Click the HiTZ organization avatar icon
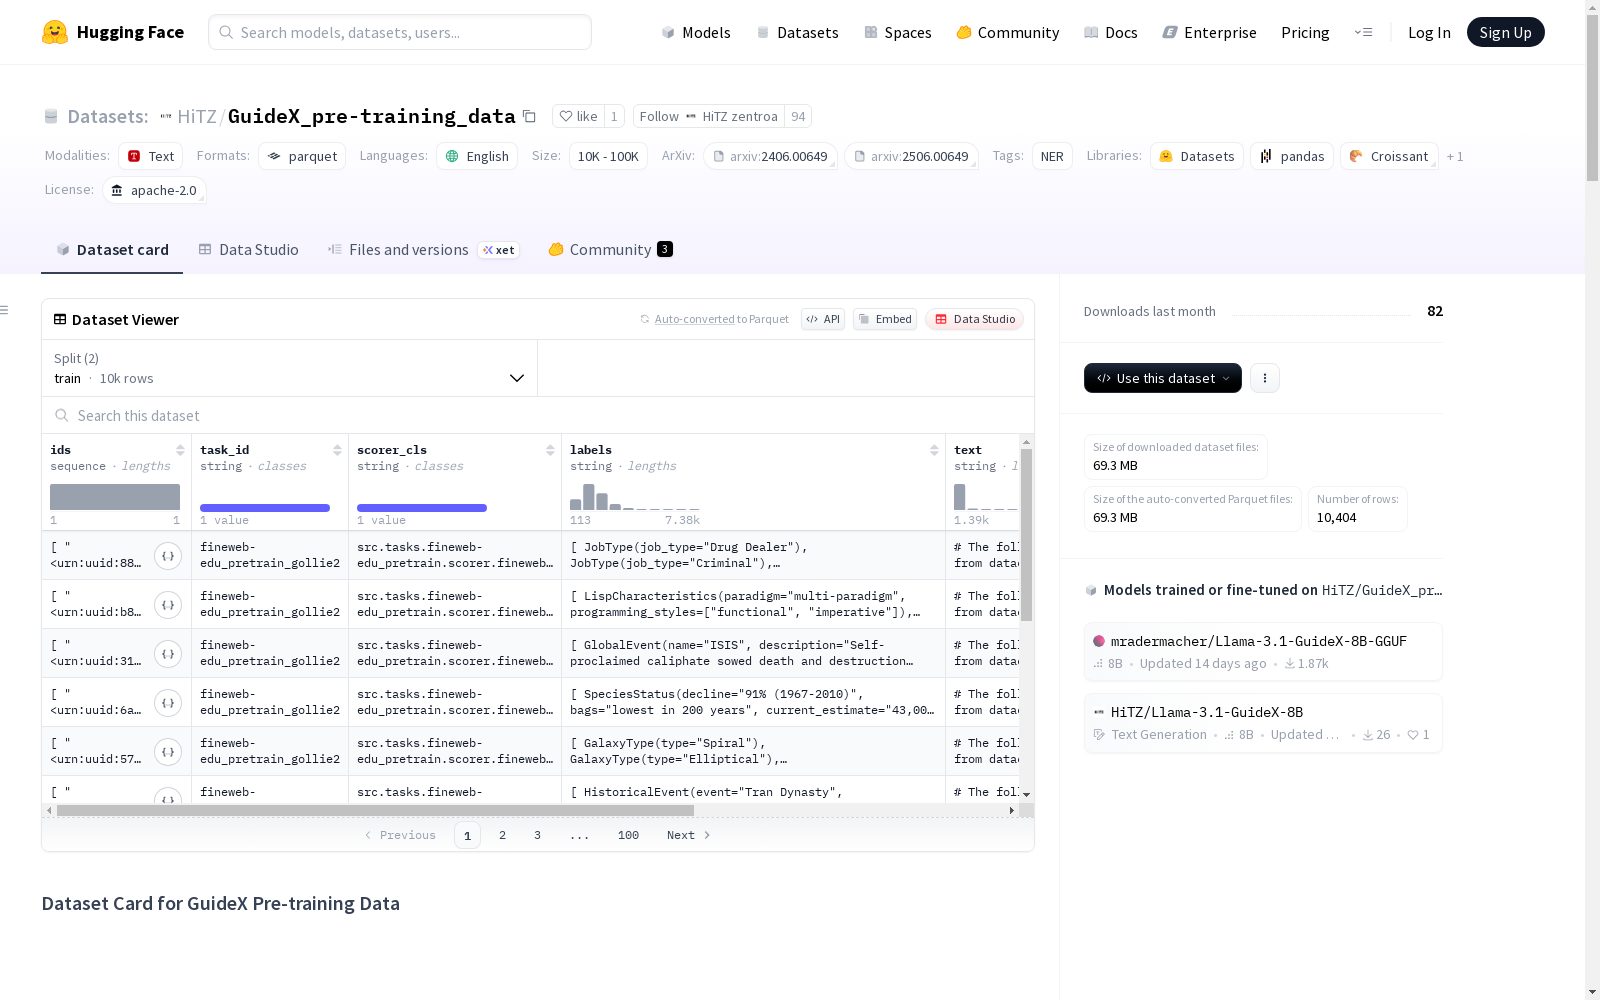 (x=166, y=117)
